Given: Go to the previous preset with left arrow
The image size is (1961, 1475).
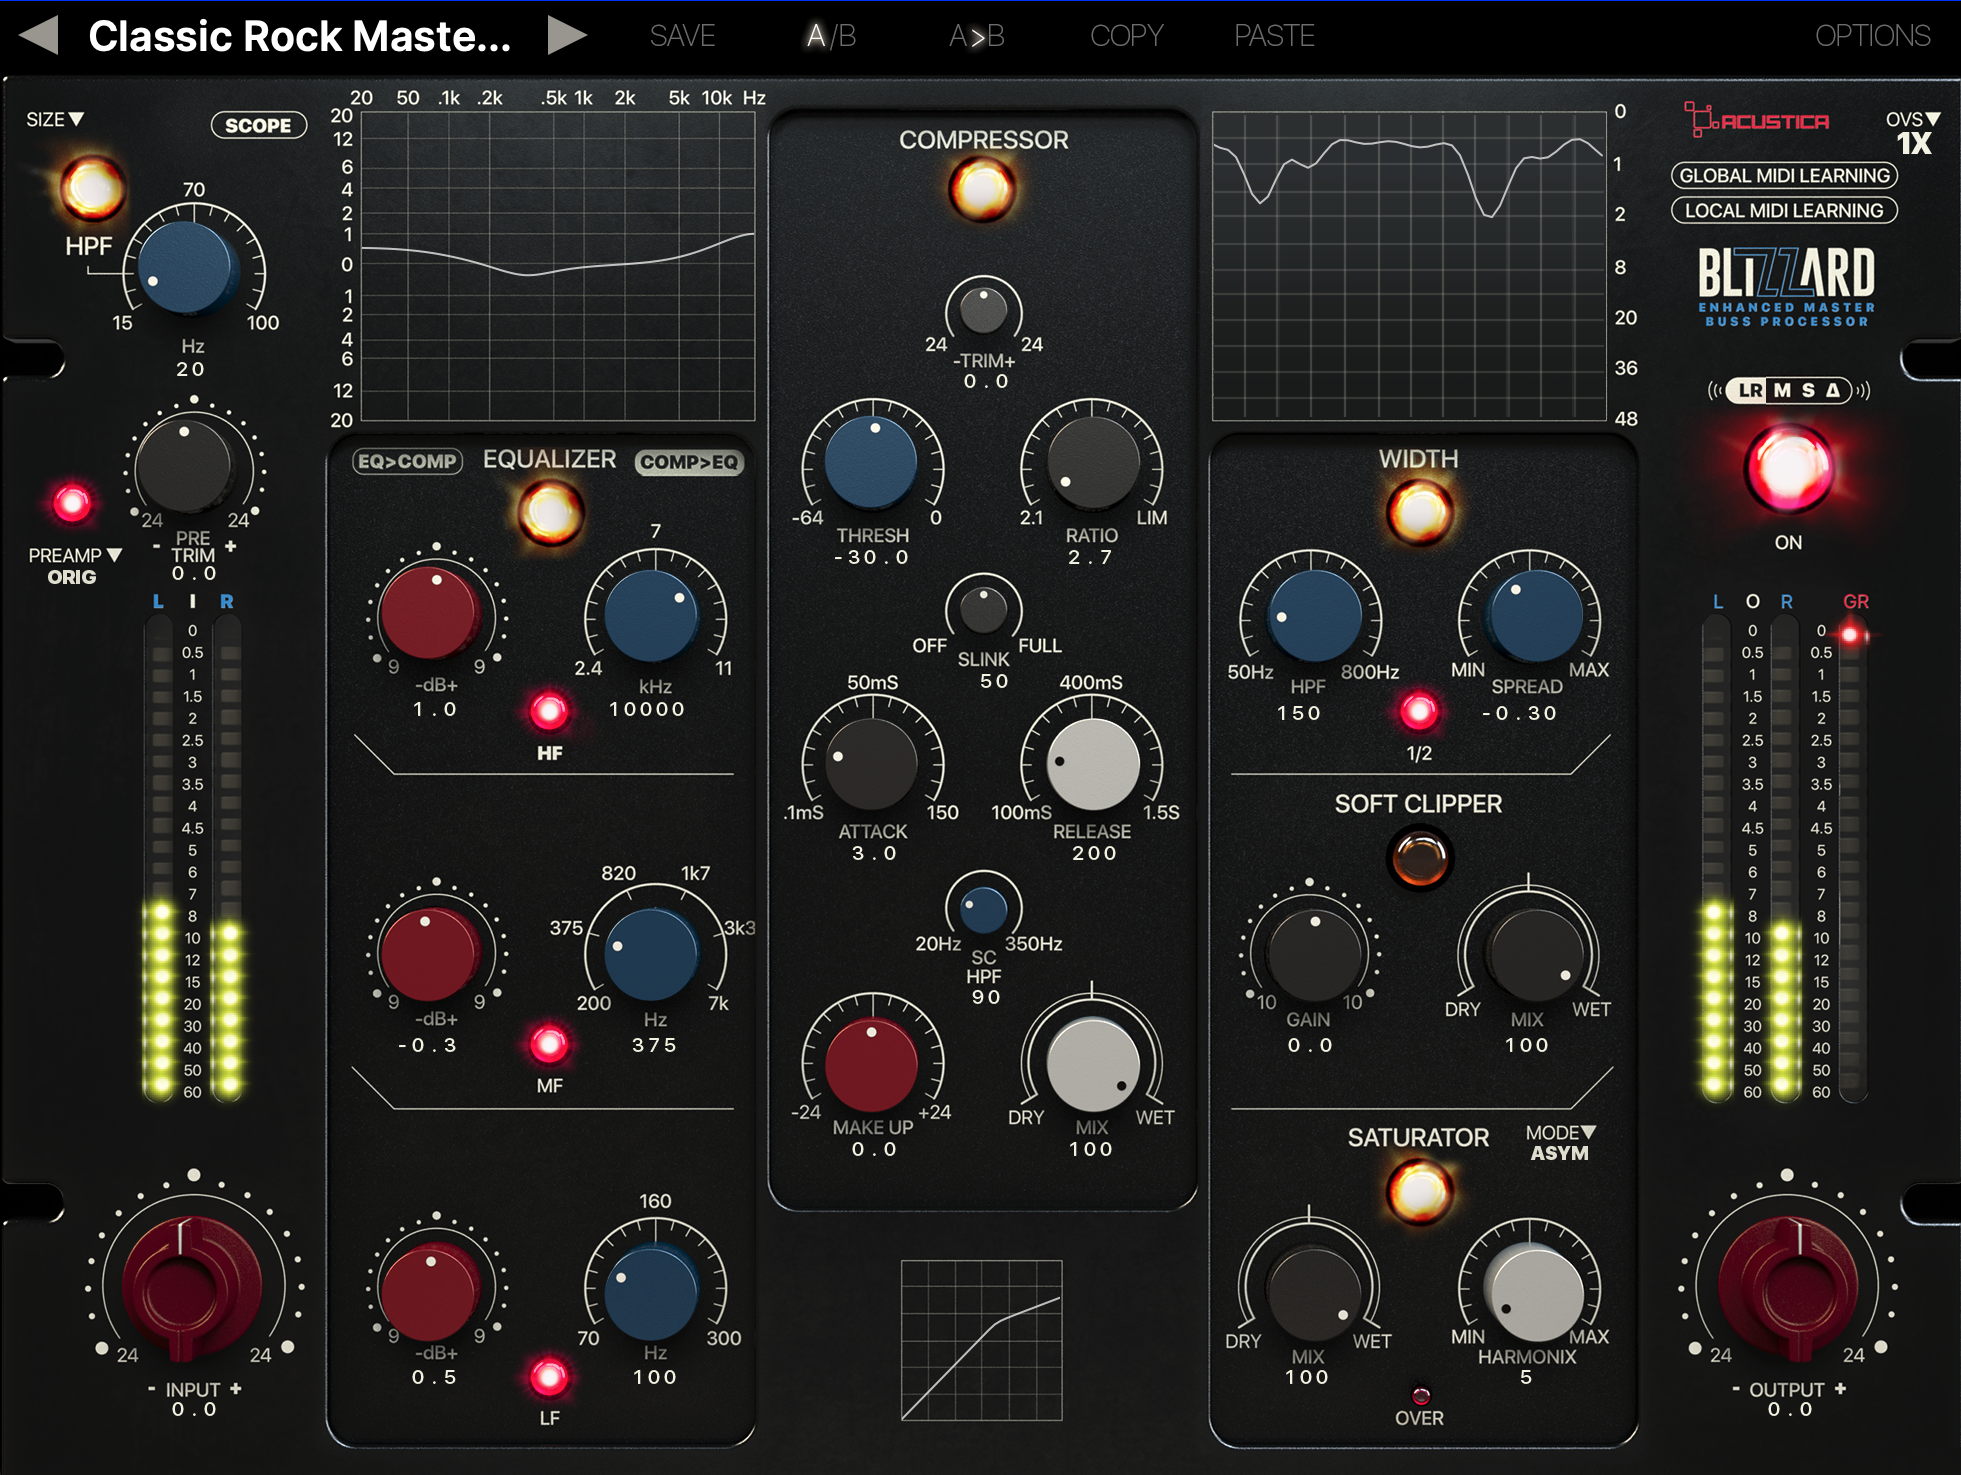Looking at the screenshot, I should [x=40, y=35].
